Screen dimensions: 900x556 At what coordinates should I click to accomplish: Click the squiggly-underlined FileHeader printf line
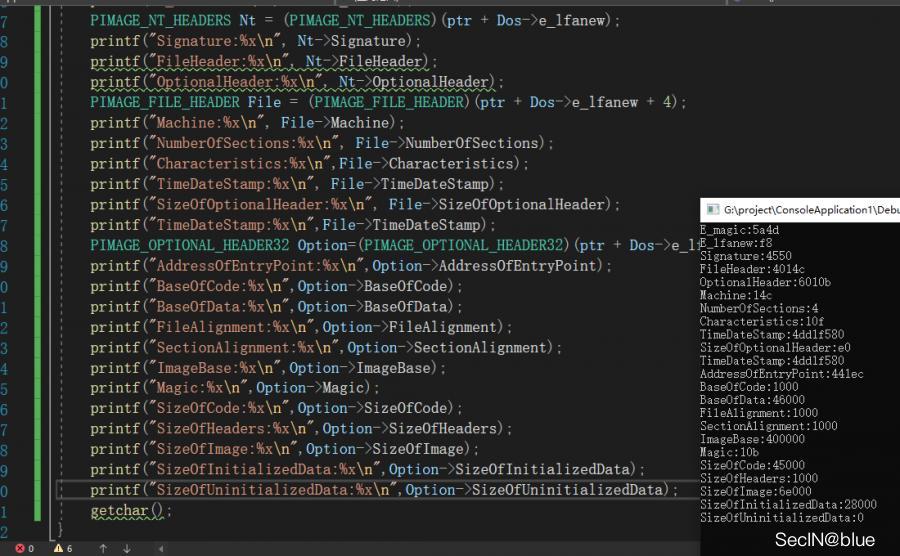point(260,61)
